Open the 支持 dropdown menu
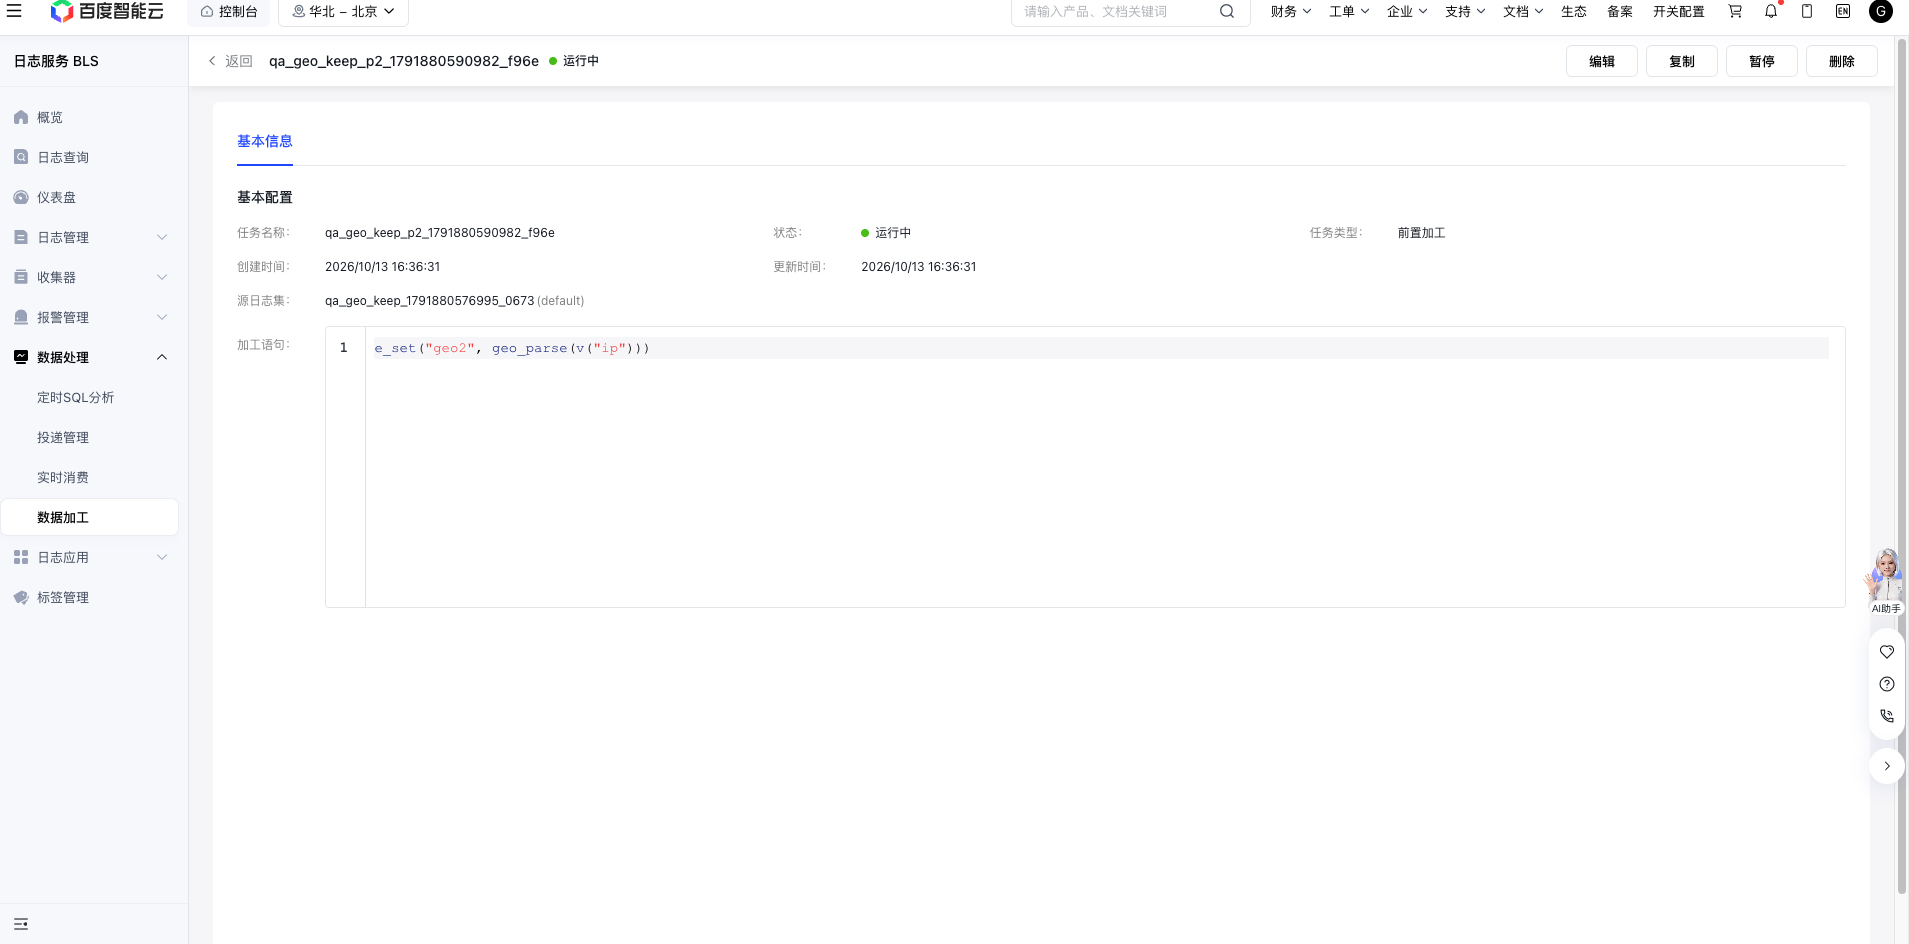This screenshot has width=1909, height=944. (1465, 12)
